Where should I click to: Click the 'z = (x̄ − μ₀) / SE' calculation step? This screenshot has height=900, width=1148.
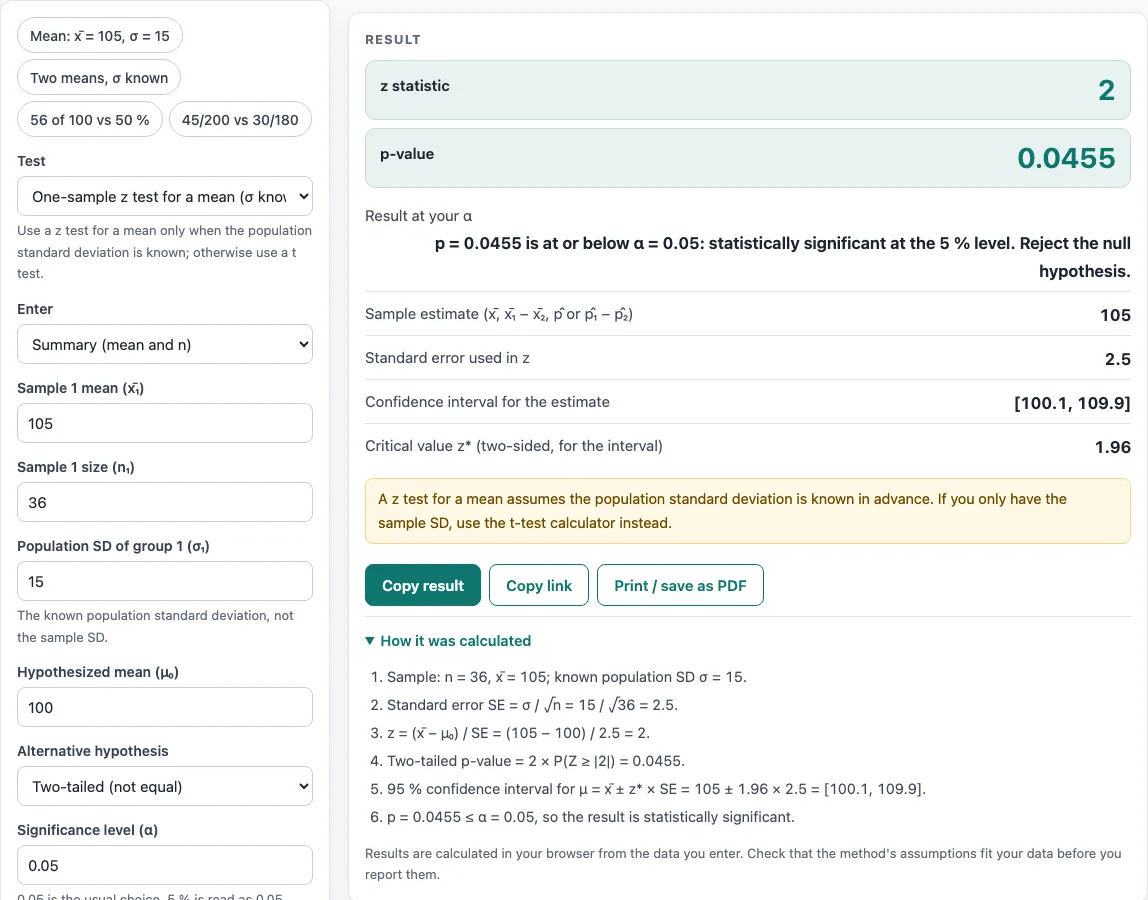tap(518, 733)
